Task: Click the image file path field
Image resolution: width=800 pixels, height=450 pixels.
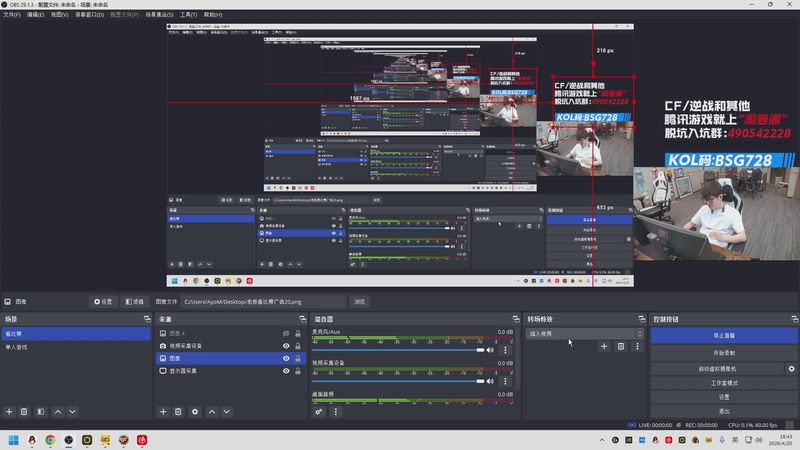Action: tap(263, 302)
